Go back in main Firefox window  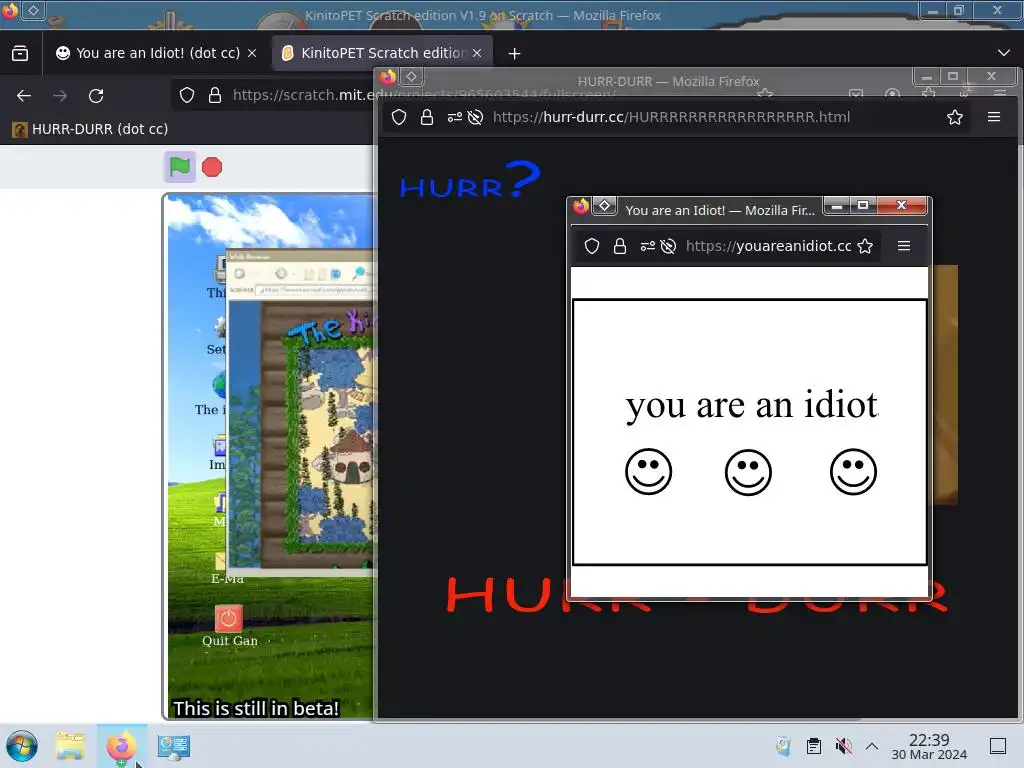(24, 96)
